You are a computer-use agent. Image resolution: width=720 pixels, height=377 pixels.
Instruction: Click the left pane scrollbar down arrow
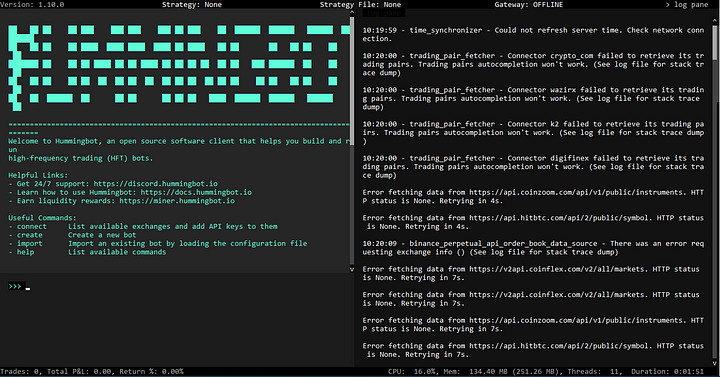(x=352, y=270)
